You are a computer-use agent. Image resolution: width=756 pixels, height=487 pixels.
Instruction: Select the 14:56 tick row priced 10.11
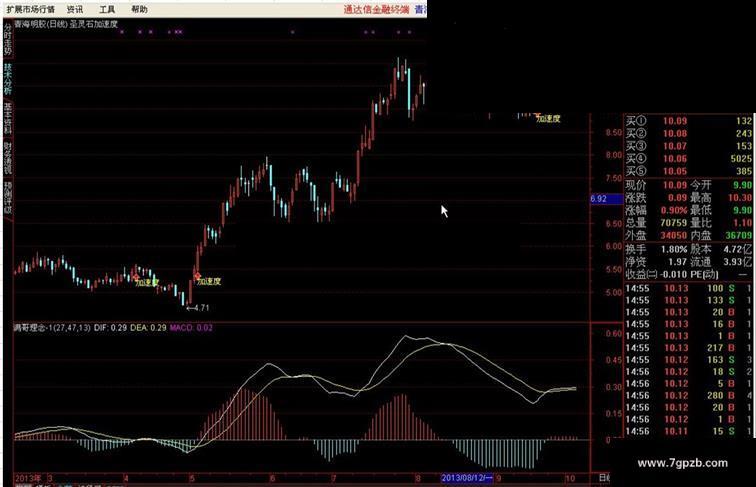pyautogui.click(x=689, y=431)
